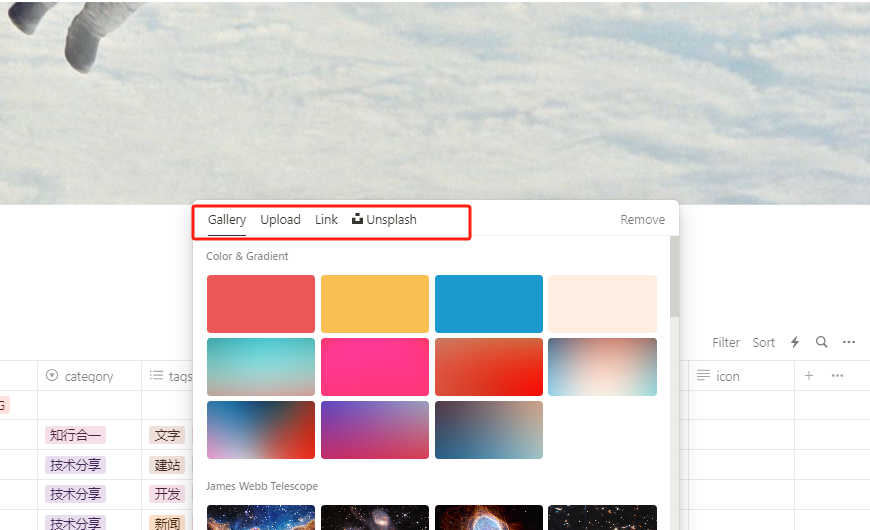
Task: Click the database search magnifier icon
Action: (x=822, y=342)
